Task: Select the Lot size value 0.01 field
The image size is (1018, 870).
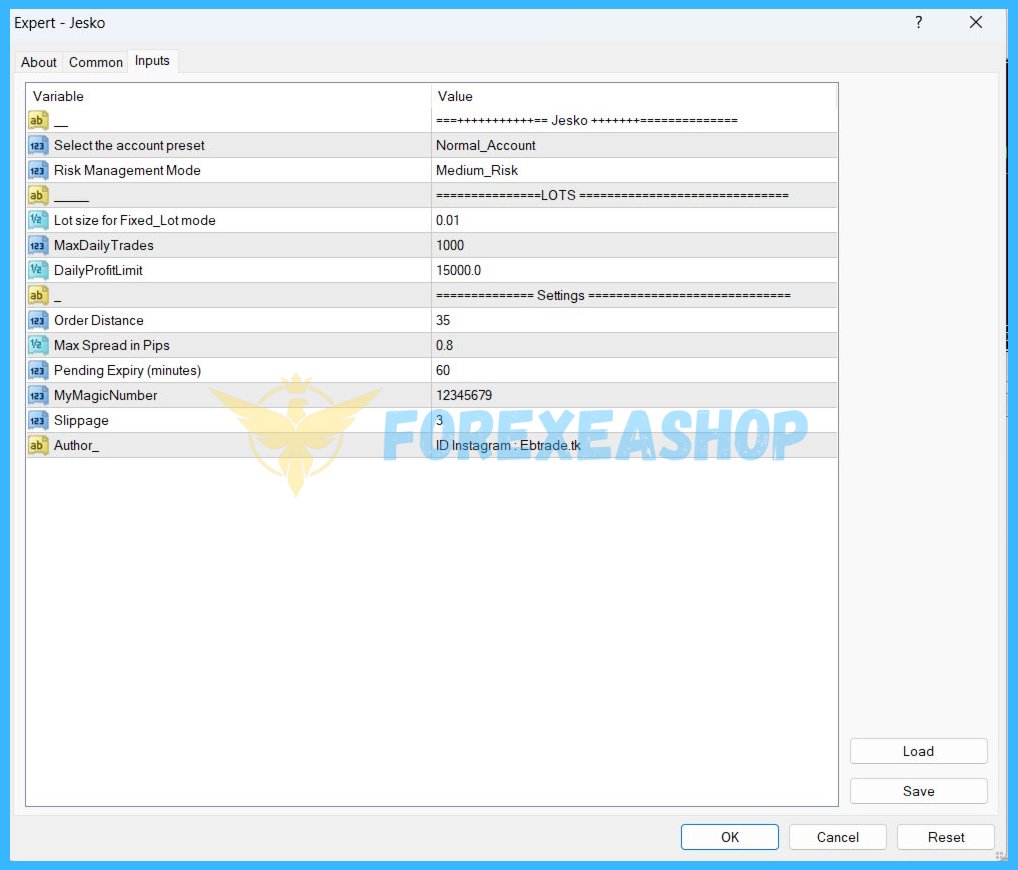Action: pos(634,220)
